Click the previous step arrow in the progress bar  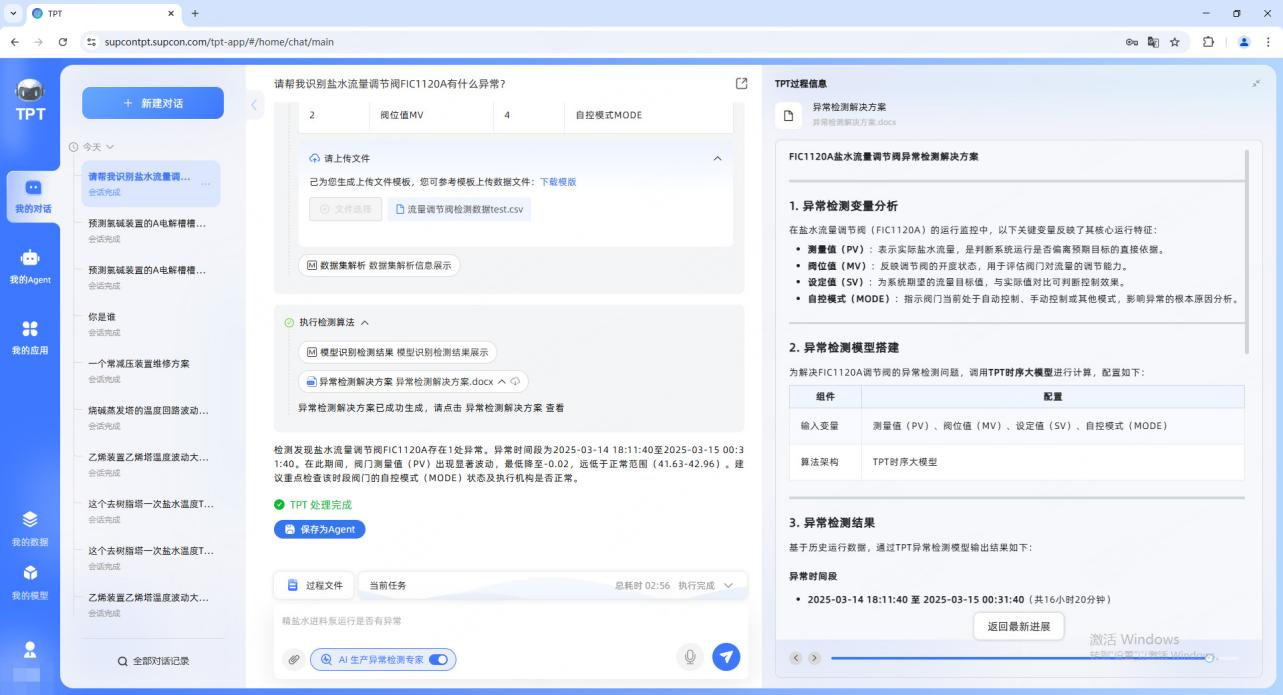tap(796, 658)
